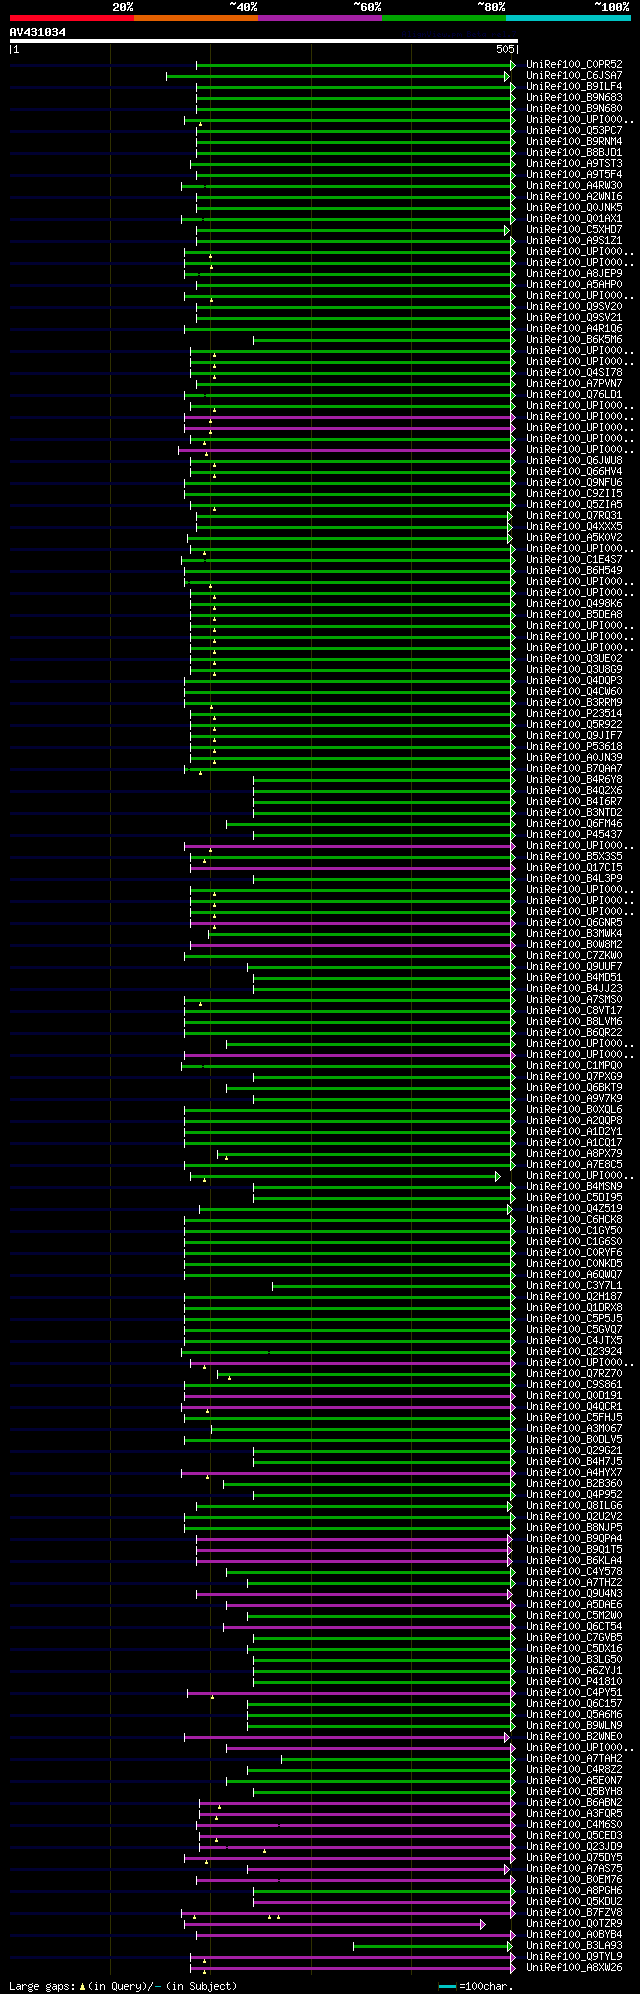Select hit label UniRef100_B6KLA4

point(574,1561)
